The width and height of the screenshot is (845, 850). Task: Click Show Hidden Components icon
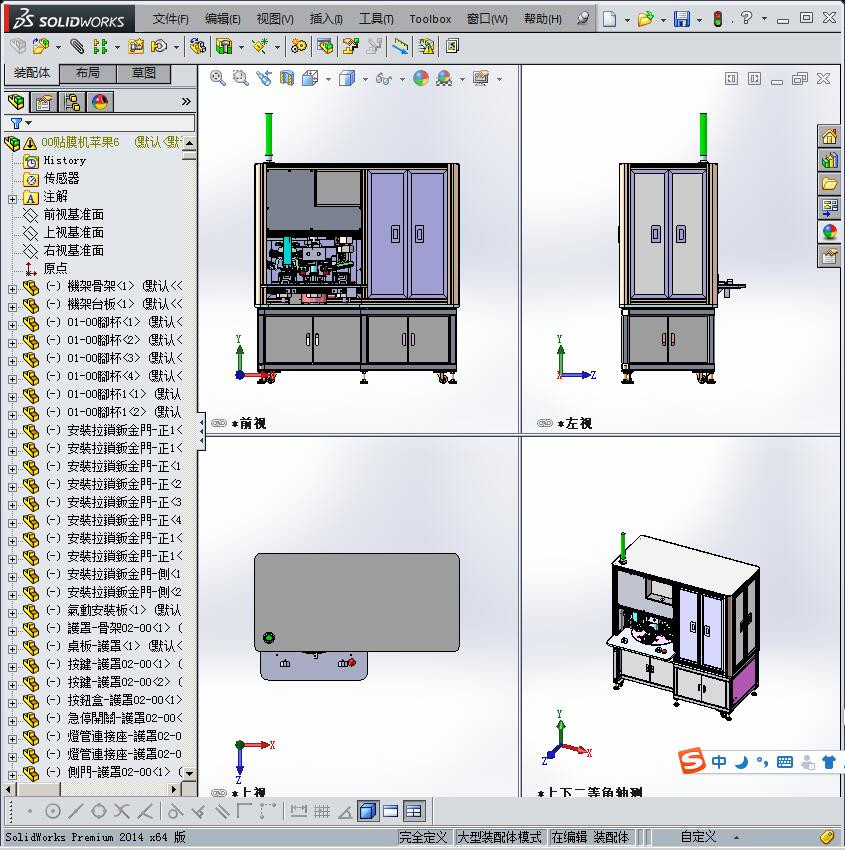coord(198,47)
